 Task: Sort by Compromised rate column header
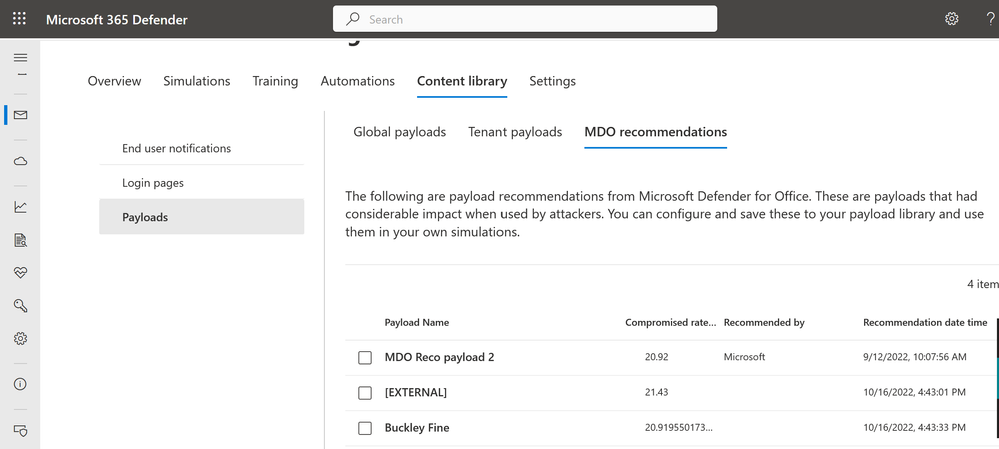(670, 323)
